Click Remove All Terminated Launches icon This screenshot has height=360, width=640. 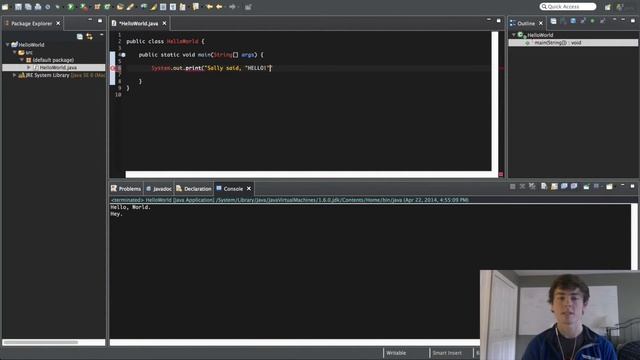point(532,187)
